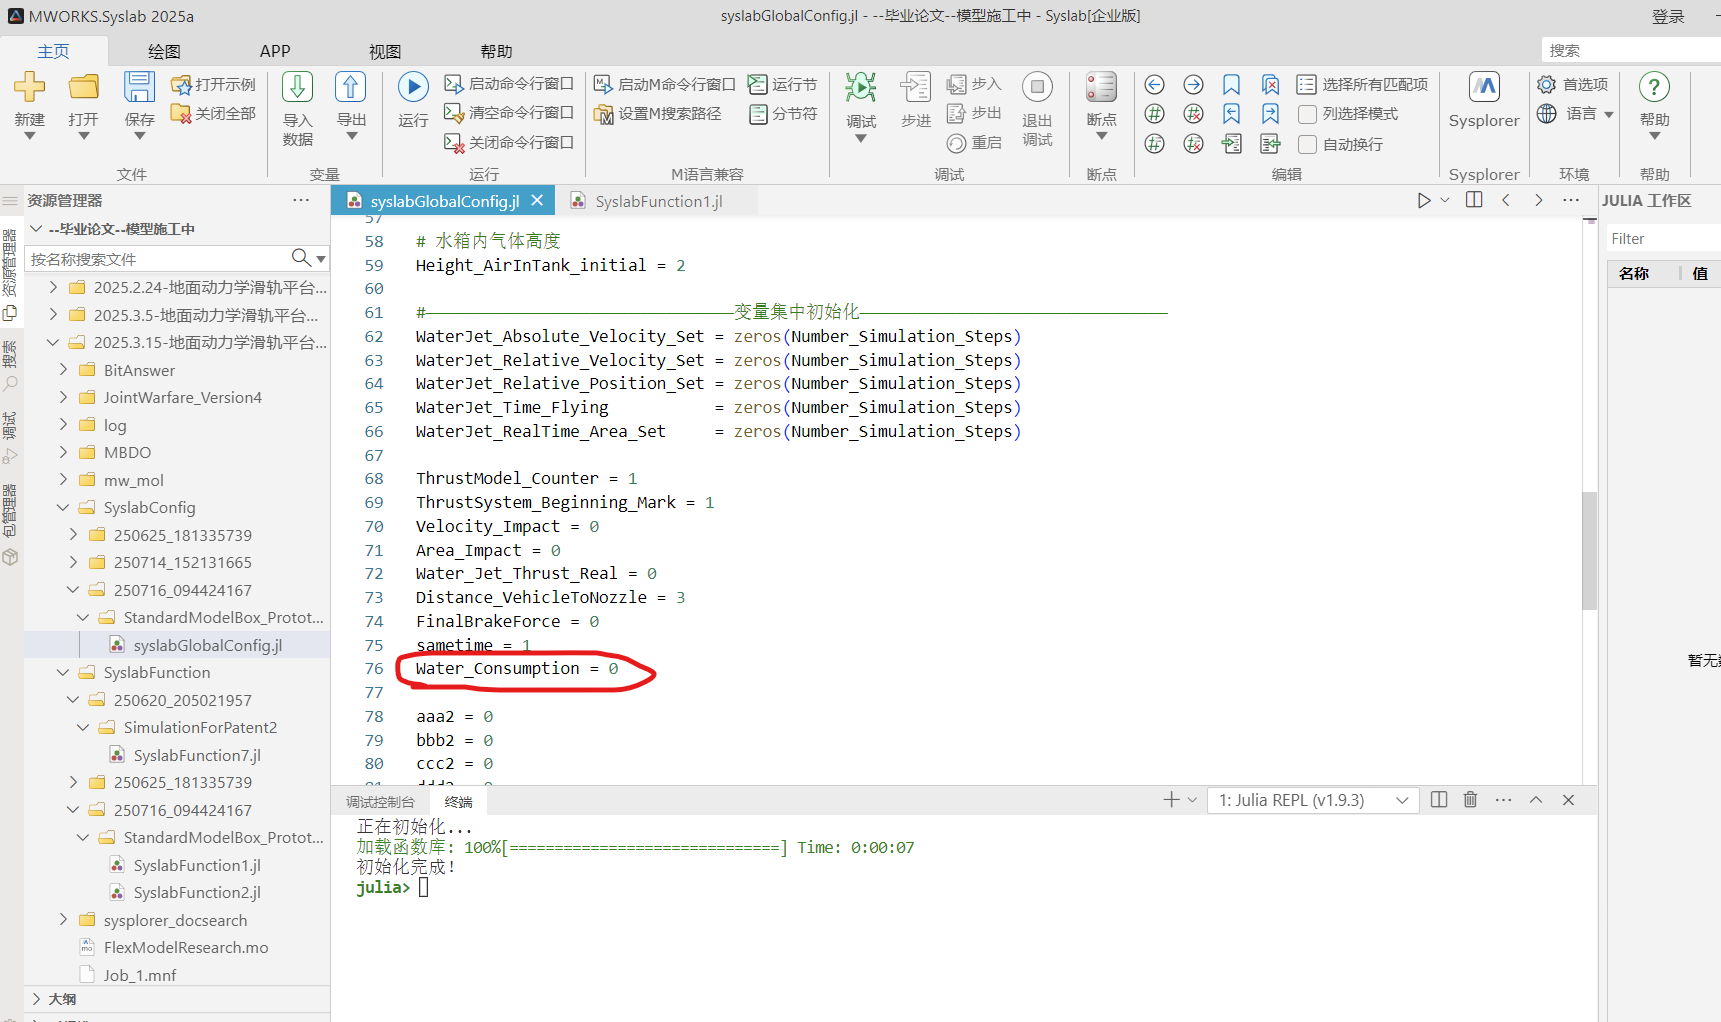Click the 打开 (Open) folder icon
Image resolution: width=1721 pixels, height=1022 pixels.
(x=84, y=87)
